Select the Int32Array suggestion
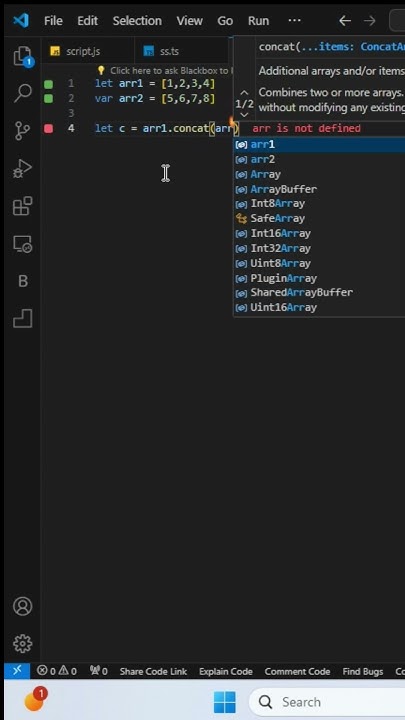Viewport: 405px width, 720px height. click(319, 248)
